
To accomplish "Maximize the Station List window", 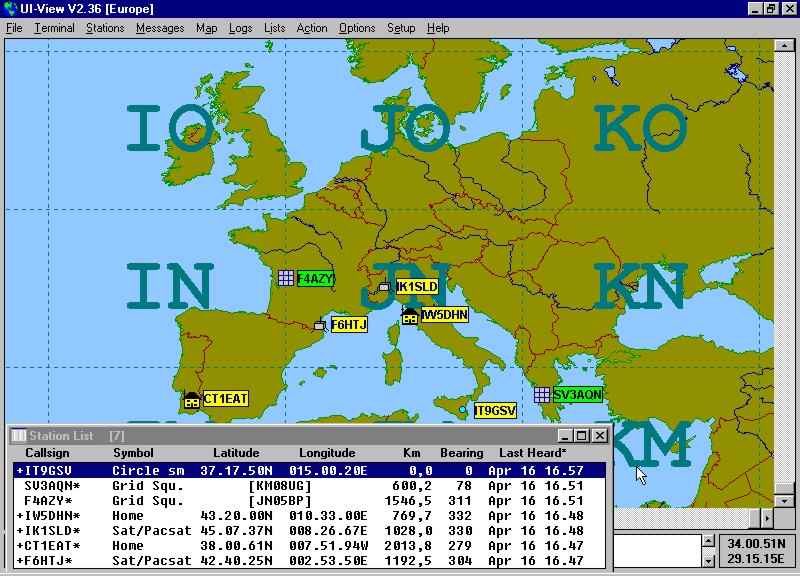I will [x=582, y=435].
